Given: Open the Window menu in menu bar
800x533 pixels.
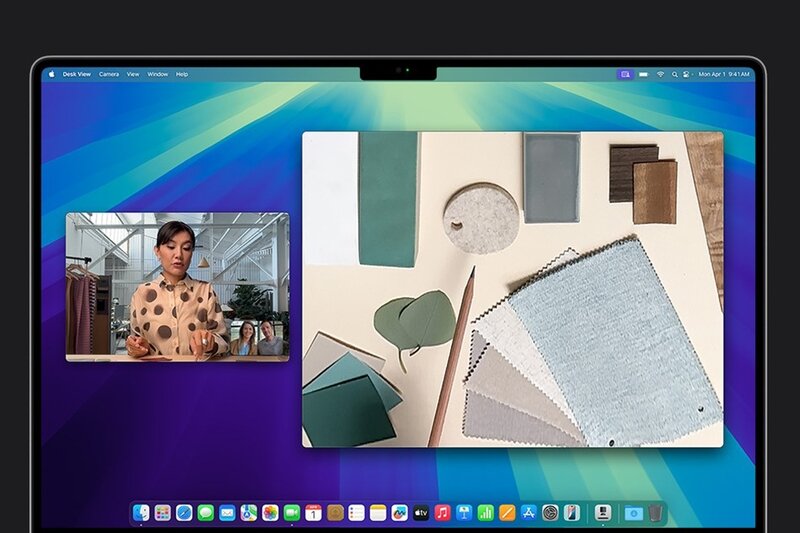Looking at the screenshot, I should 158,74.
